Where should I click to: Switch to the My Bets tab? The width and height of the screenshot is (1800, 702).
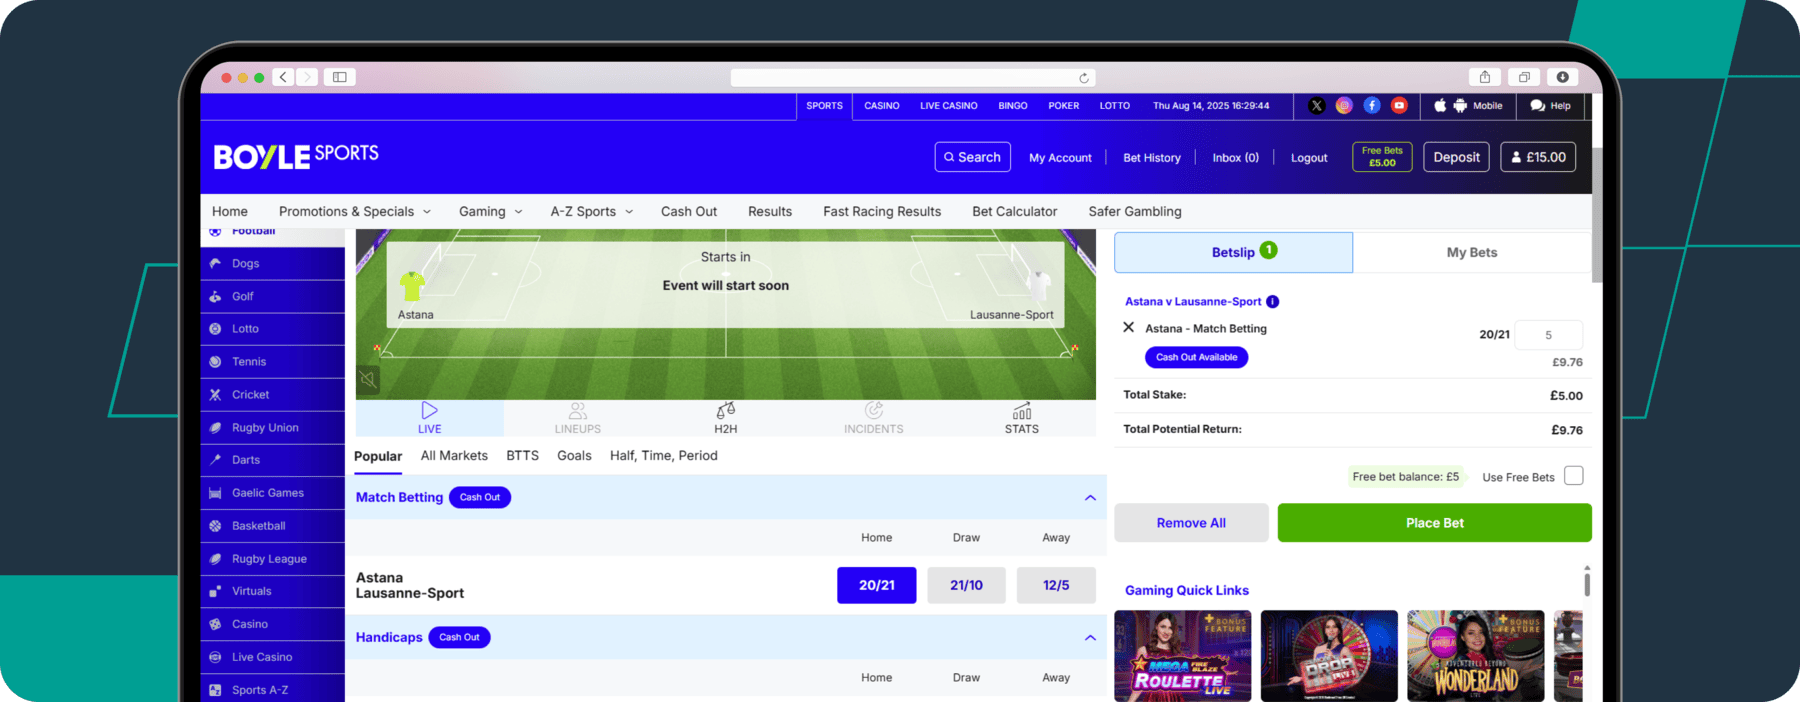click(x=1472, y=252)
